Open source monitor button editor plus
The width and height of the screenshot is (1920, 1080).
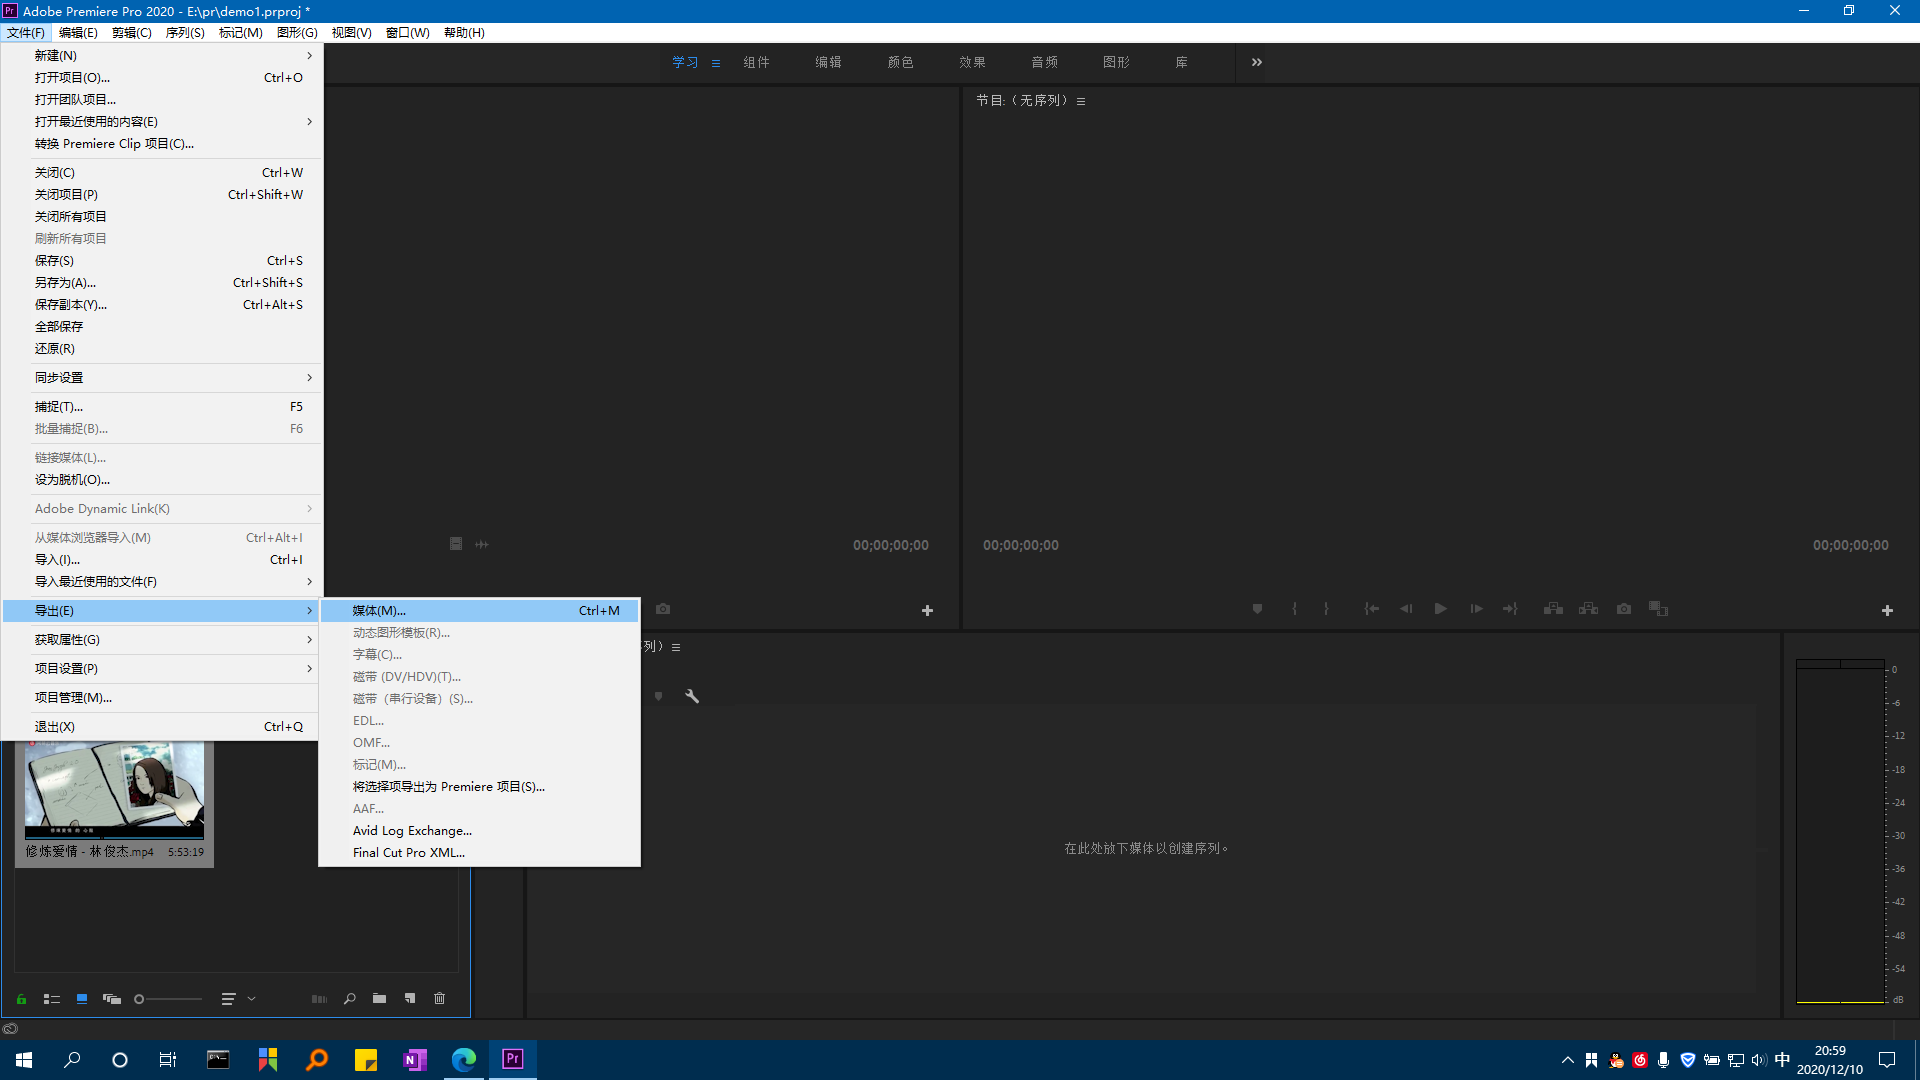pos(927,610)
